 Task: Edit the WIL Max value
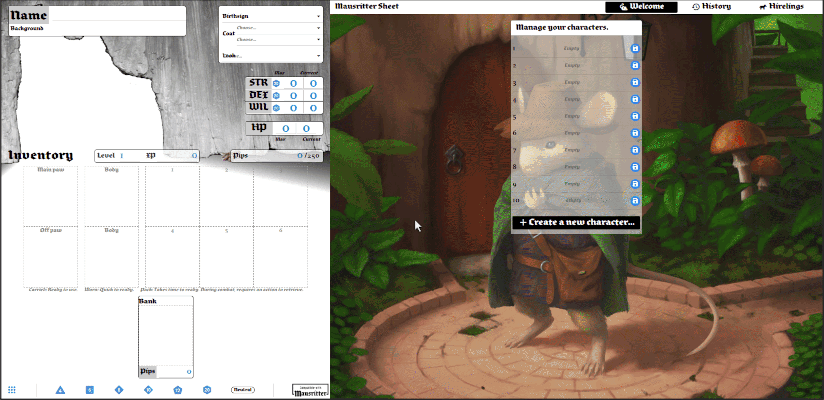[293, 108]
